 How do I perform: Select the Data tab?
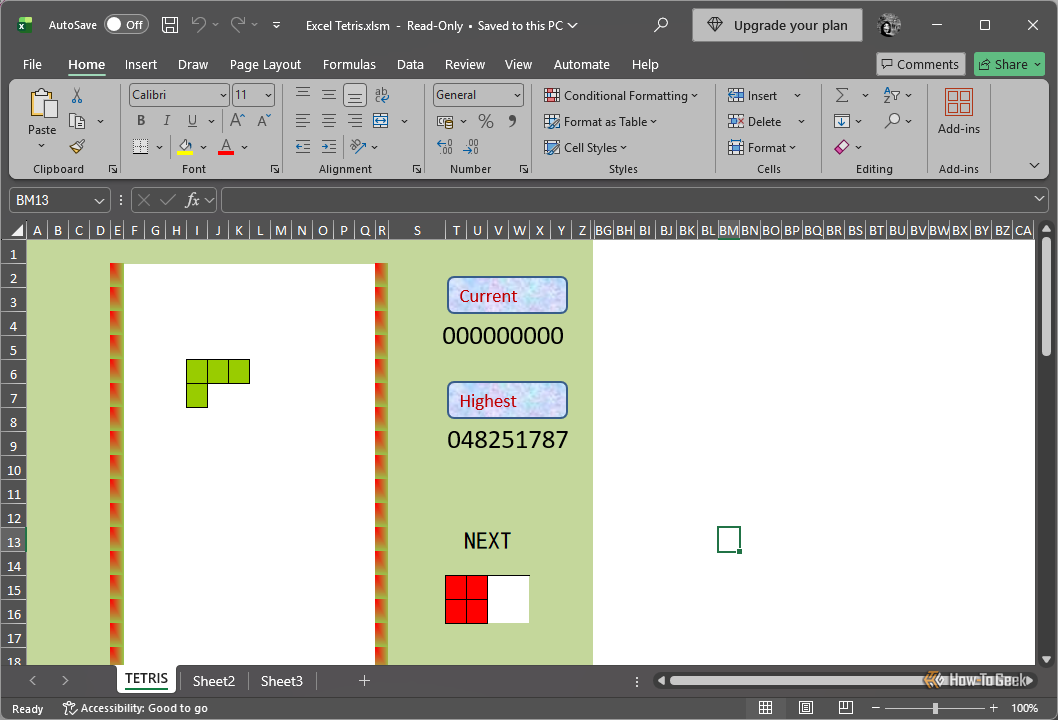pos(410,64)
